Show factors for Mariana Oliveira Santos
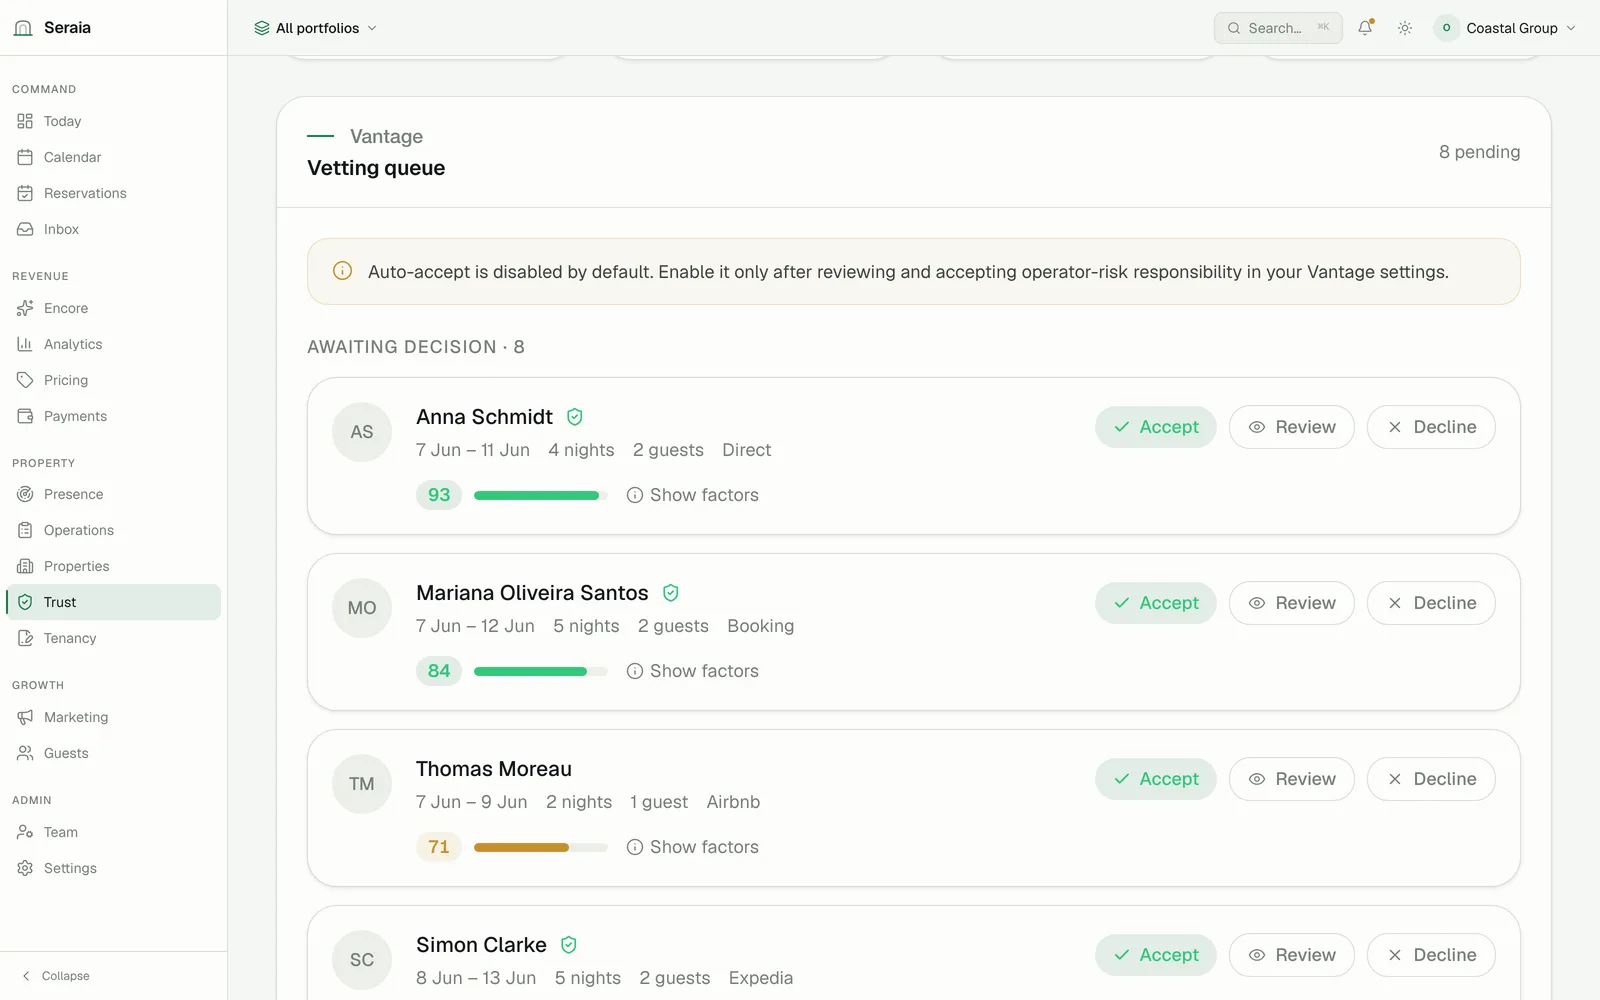Image resolution: width=1600 pixels, height=1000 pixels. pos(693,671)
